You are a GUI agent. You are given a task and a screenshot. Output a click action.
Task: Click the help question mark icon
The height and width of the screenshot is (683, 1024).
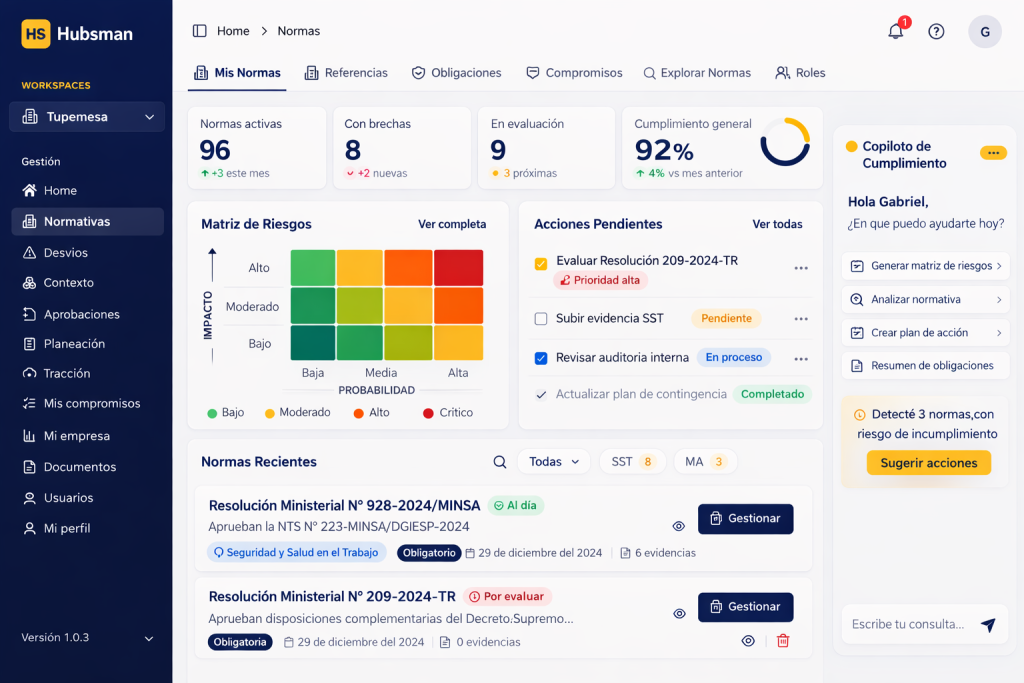(936, 31)
